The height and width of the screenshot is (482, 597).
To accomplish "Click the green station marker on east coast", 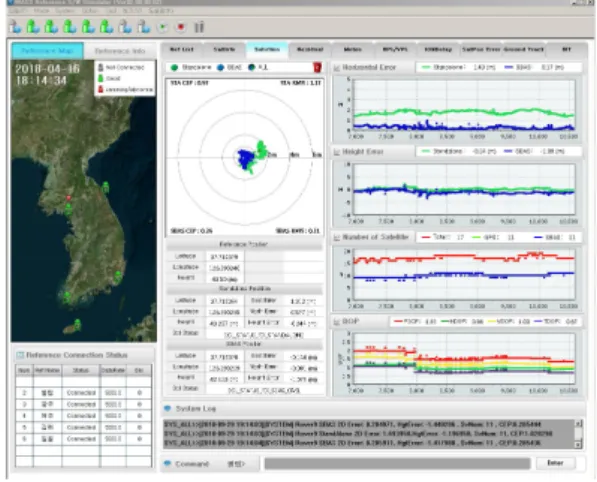I will (105, 187).
